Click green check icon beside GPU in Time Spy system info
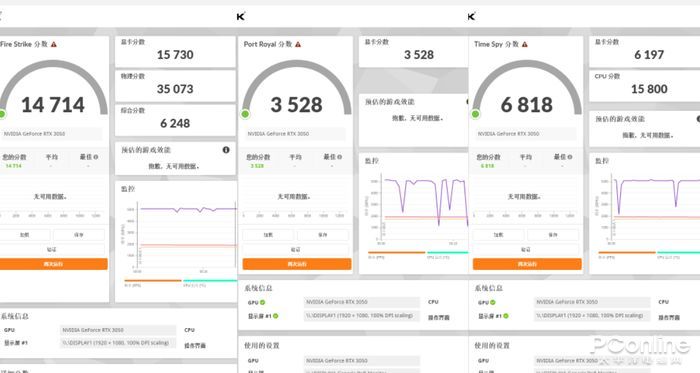 click(493, 303)
